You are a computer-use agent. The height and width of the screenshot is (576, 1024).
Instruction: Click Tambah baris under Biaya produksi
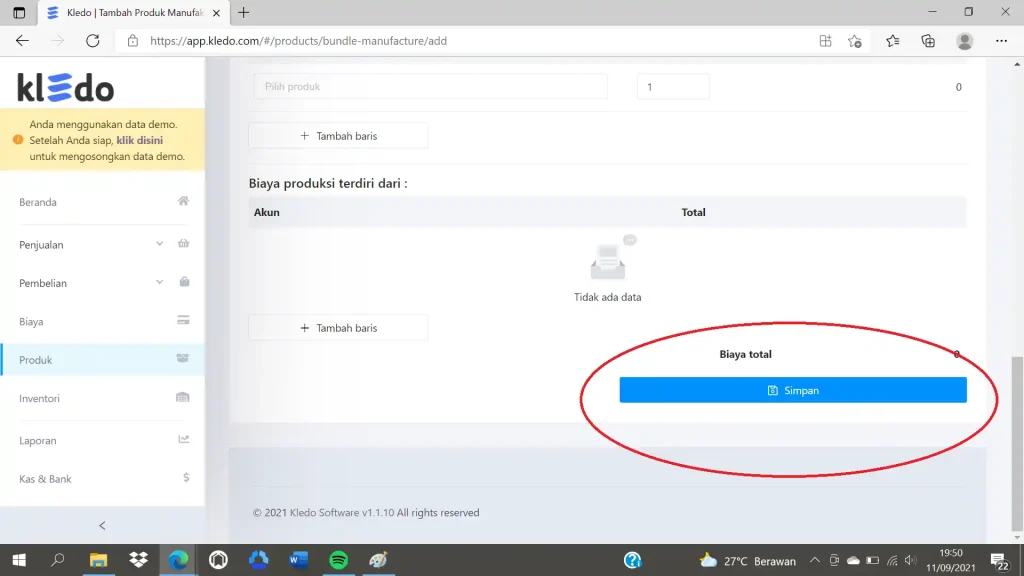point(338,328)
